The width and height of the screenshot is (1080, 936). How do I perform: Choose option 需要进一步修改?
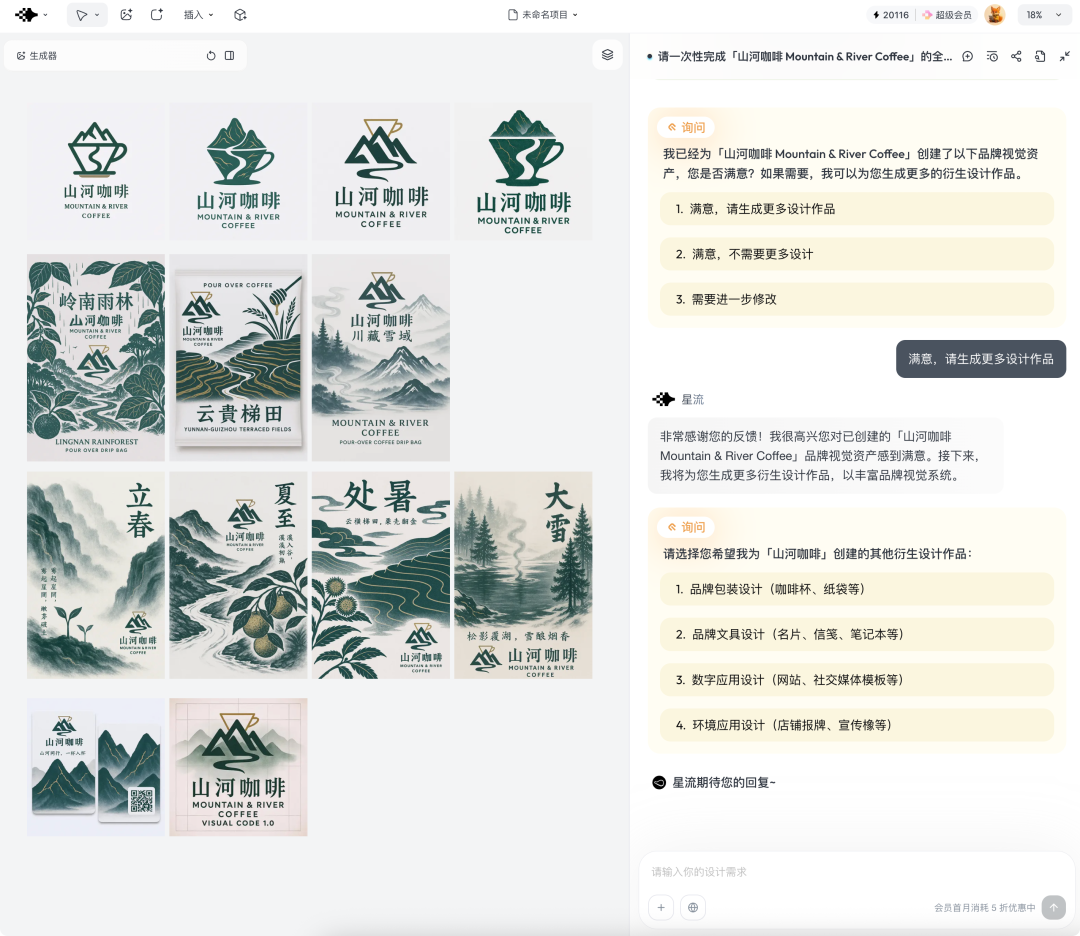point(856,299)
